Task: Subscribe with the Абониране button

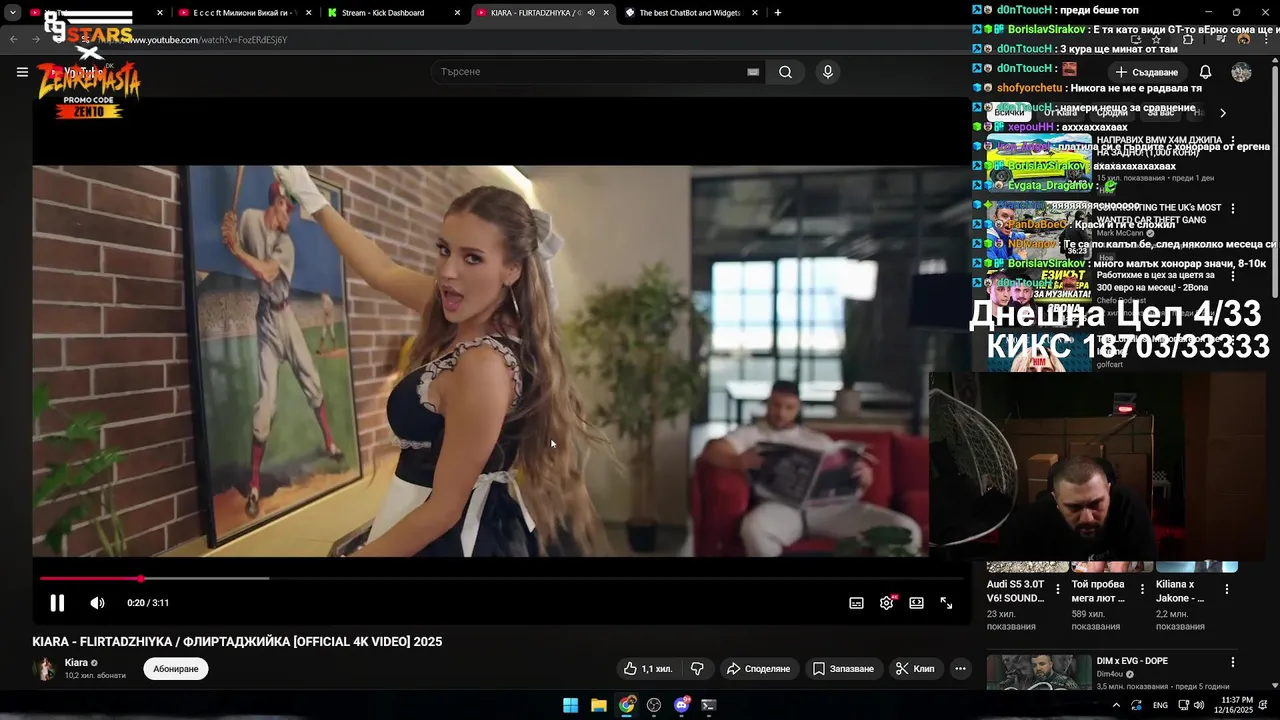Action: pyautogui.click(x=176, y=669)
